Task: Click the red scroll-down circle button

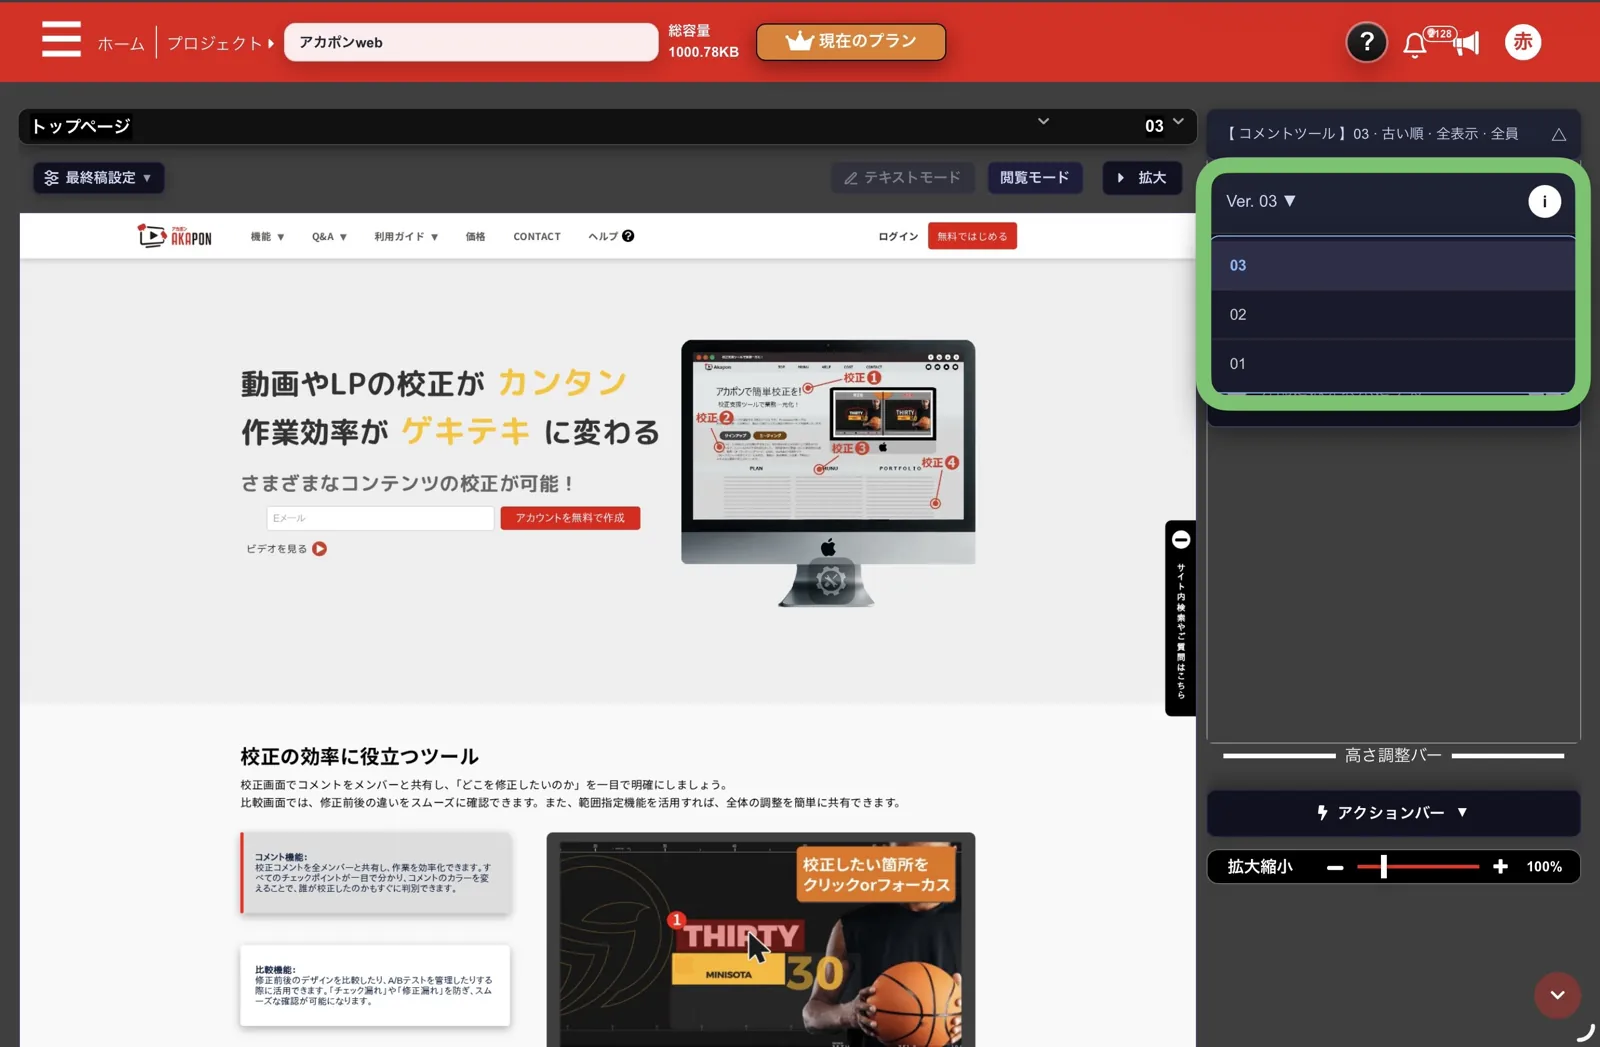Action: [x=1557, y=995]
